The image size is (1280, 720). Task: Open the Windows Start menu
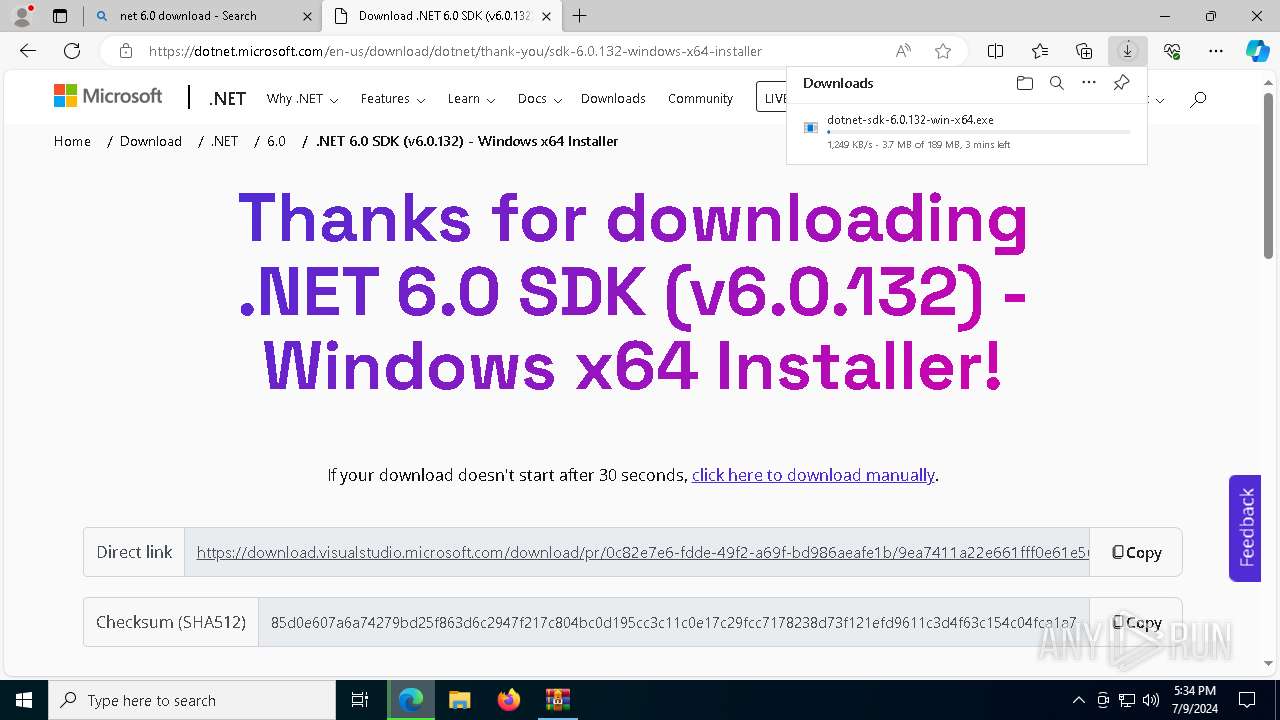click(x=23, y=700)
